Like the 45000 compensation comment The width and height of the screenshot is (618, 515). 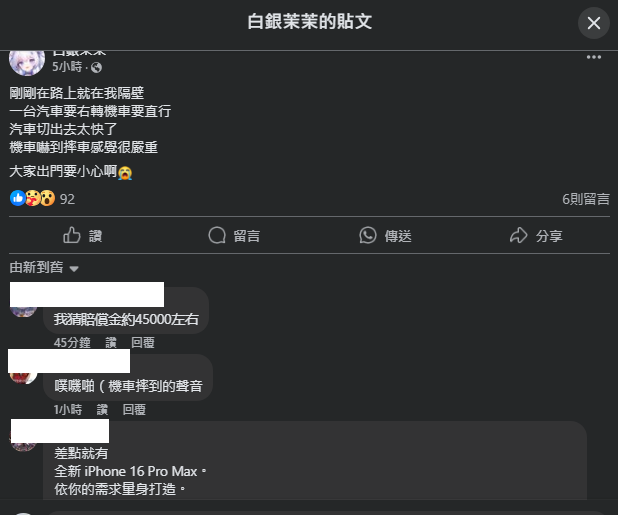[111, 342]
